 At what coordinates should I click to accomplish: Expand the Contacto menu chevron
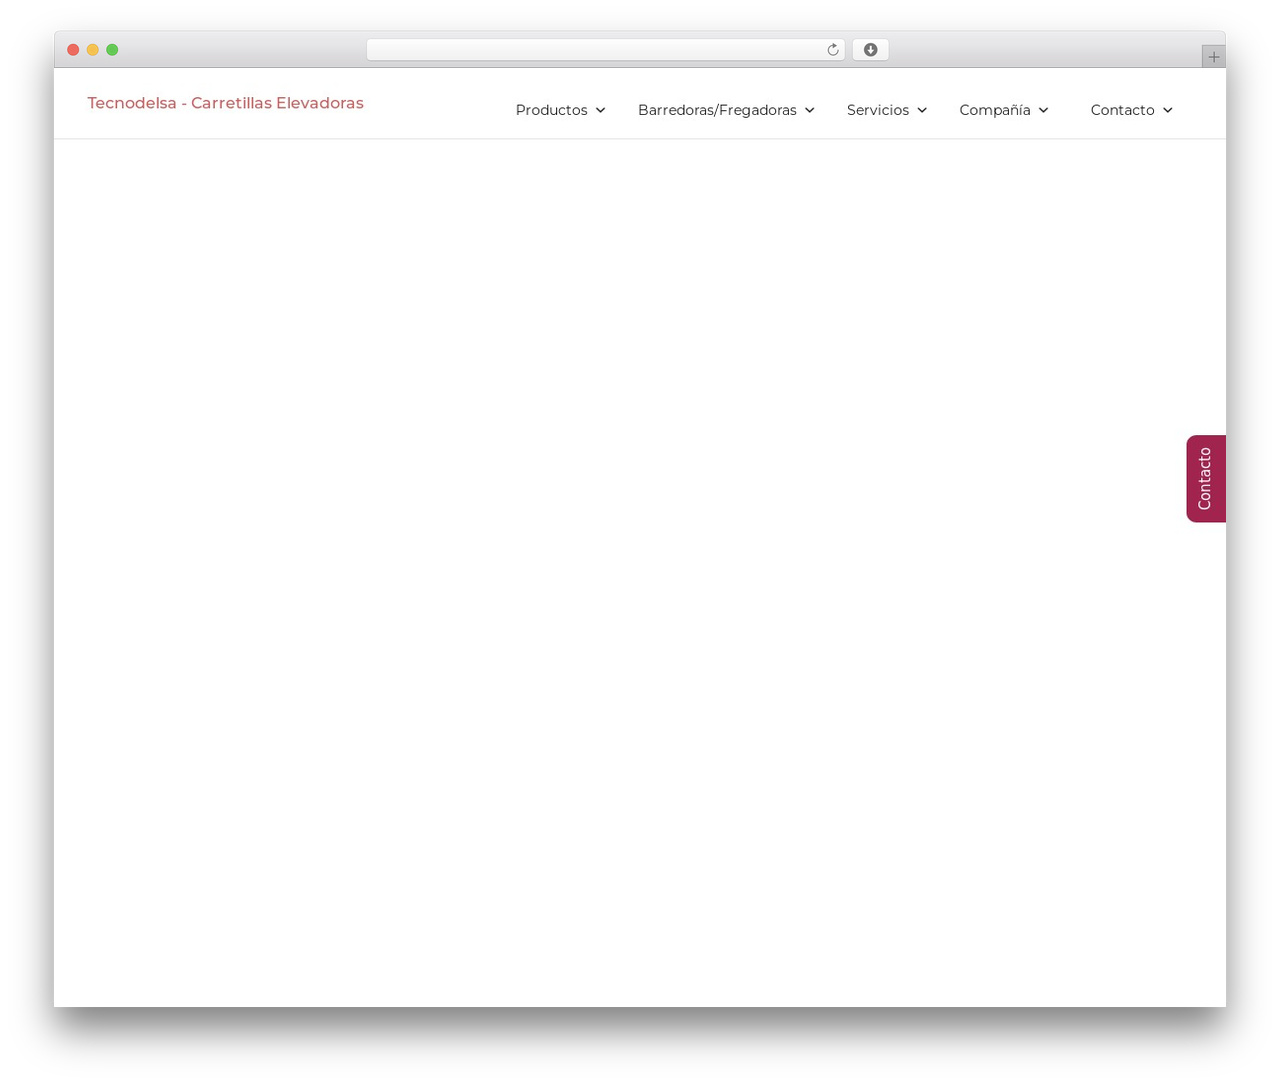(x=1167, y=110)
